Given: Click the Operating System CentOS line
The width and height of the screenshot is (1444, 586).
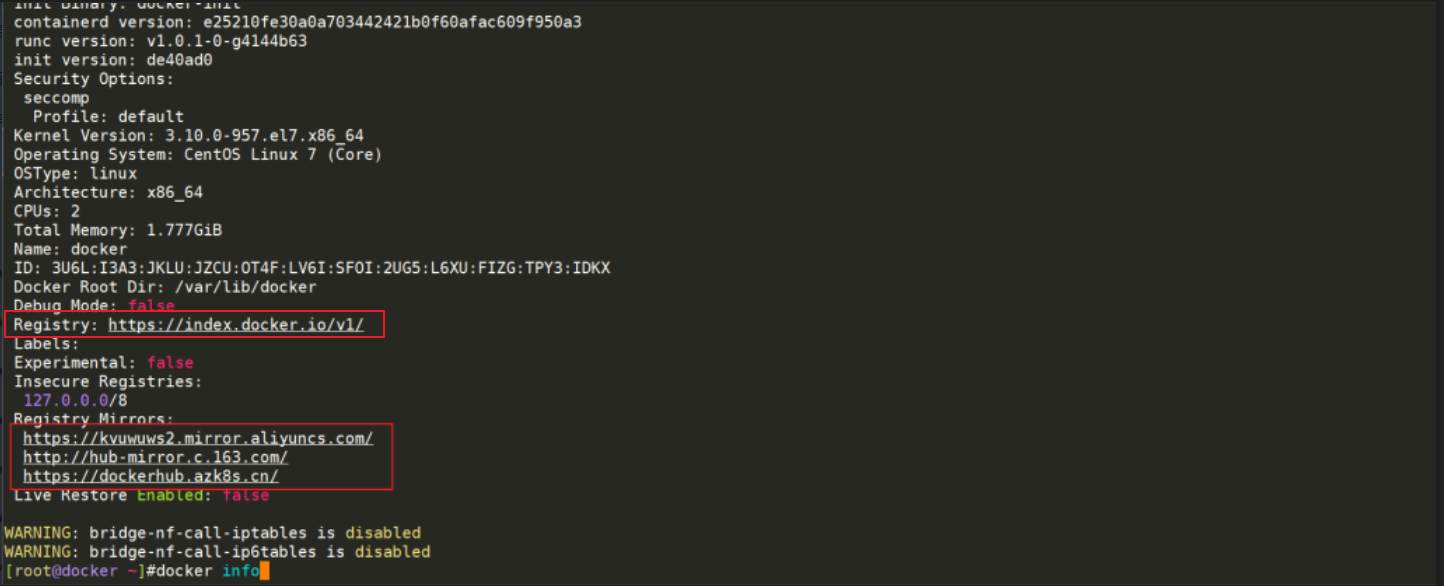Looking at the screenshot, I should click(198, 154).
